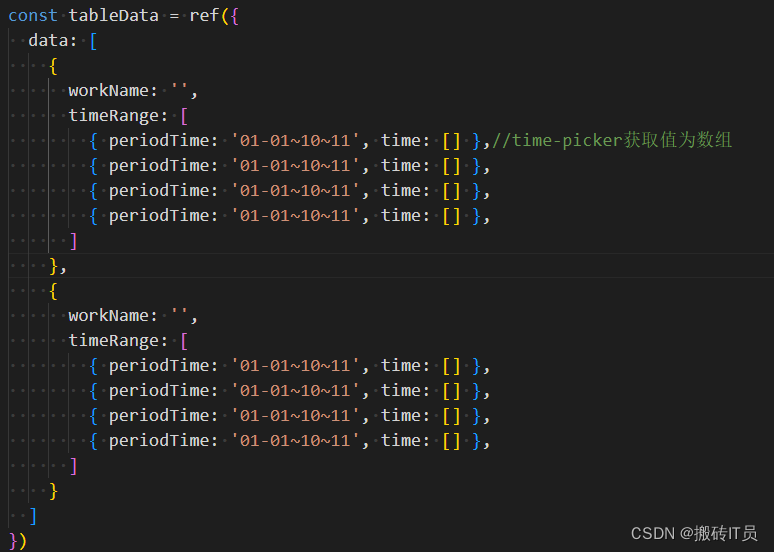Click the '//time-picker获取值为数组' comment
Viewport: 774px width, 552px height.
612,140
